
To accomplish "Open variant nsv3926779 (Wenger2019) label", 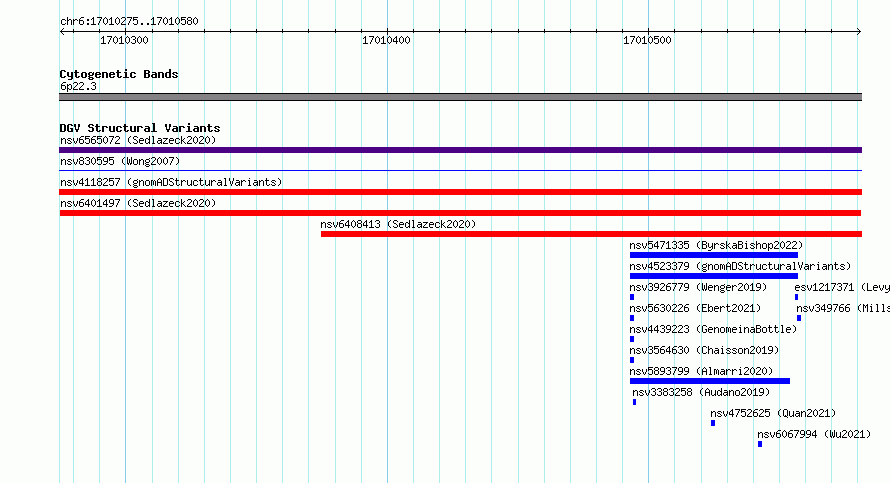I will tap(698, 287).
